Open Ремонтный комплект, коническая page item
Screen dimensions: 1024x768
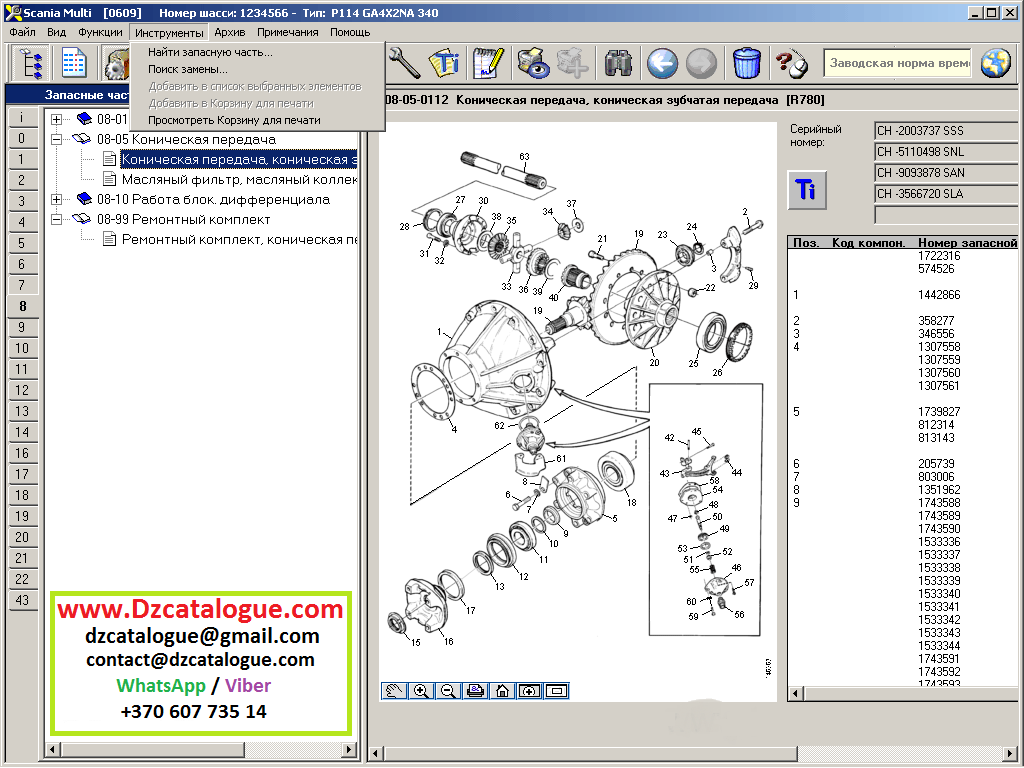point(240,240)
